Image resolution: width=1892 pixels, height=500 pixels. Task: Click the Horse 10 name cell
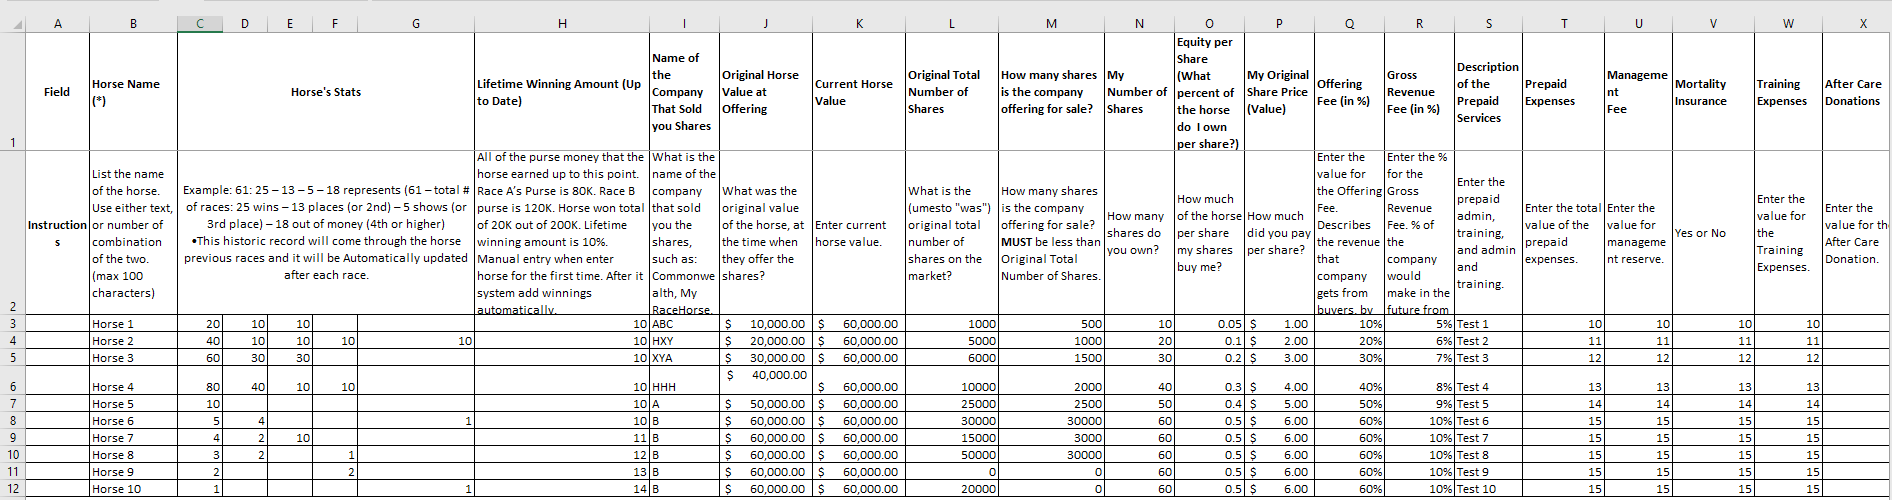pyautogui.click(x=133, y=489)
